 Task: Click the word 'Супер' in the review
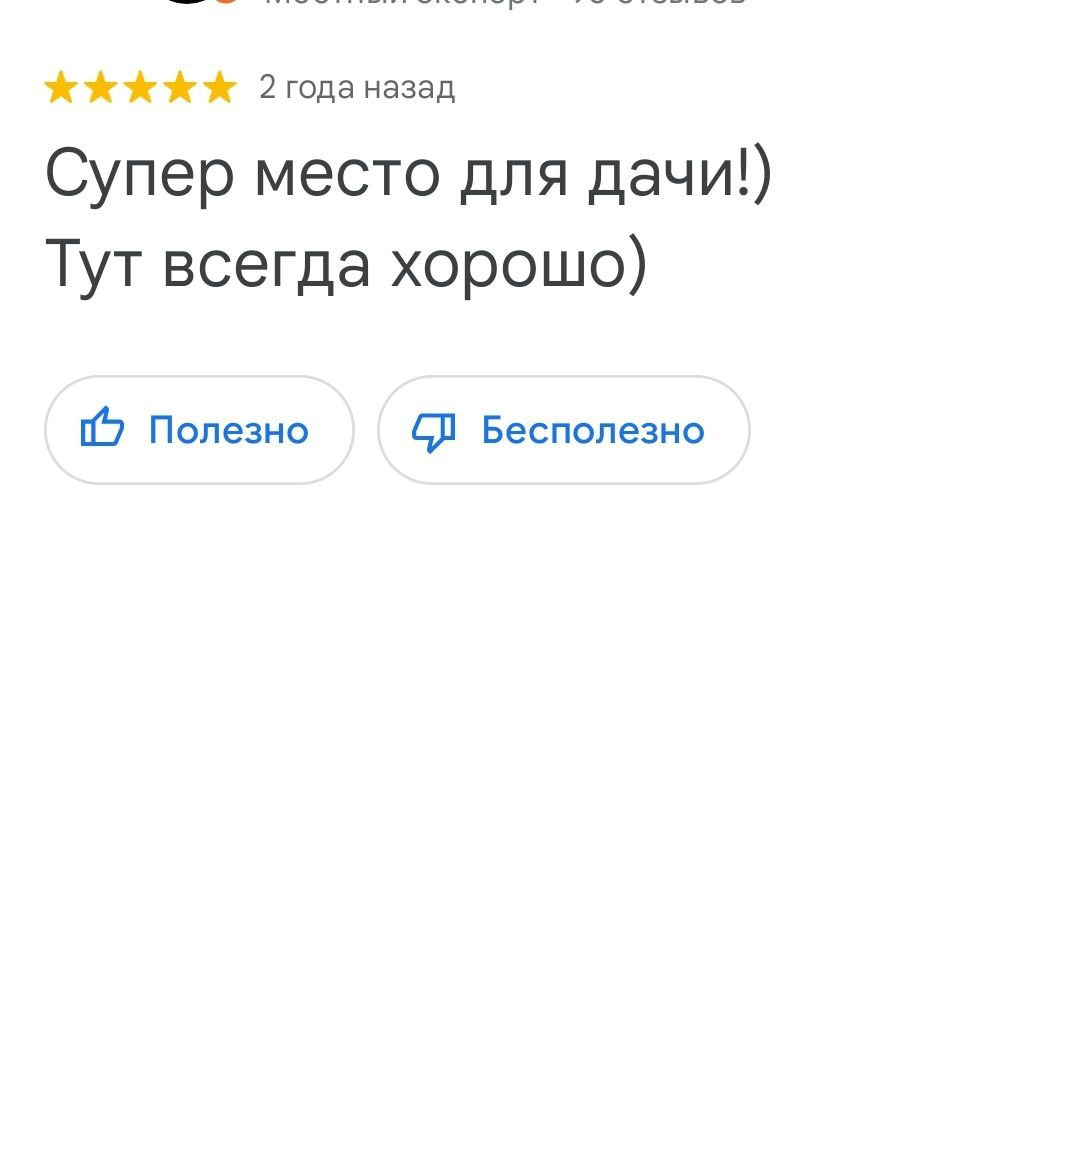(x=139, y=174)
